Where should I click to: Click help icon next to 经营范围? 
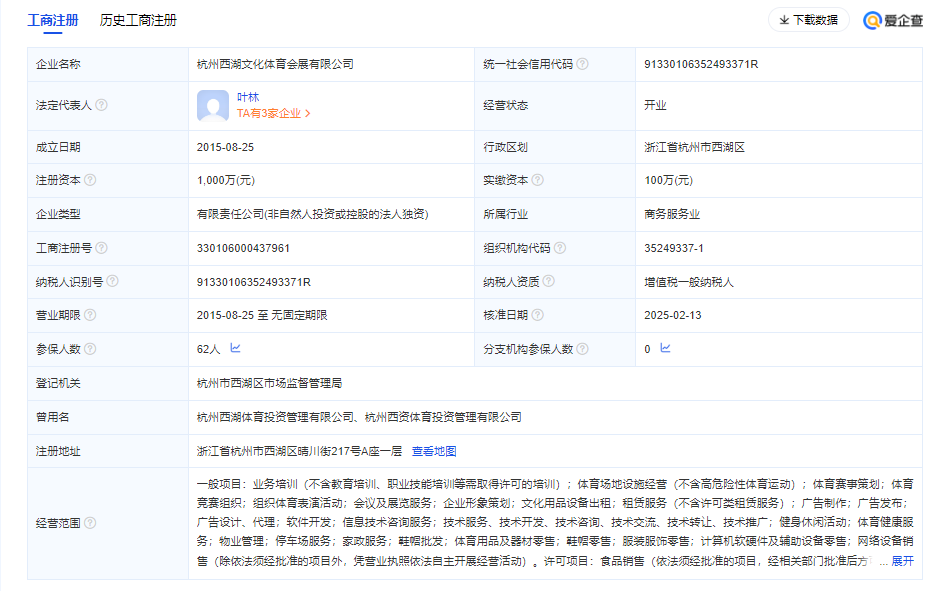pyautogui.click(x=90, y=523)
